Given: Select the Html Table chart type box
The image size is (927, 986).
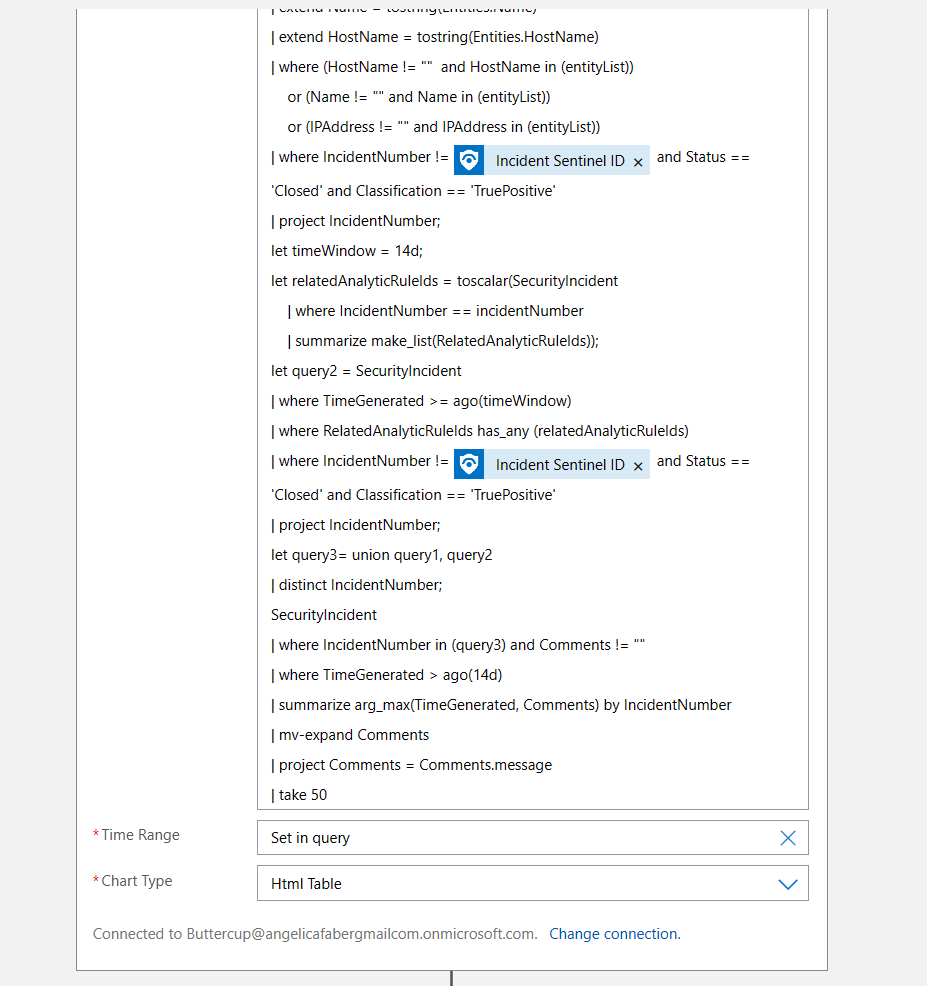Looking at the screenshot, I should tap(520, 884).
